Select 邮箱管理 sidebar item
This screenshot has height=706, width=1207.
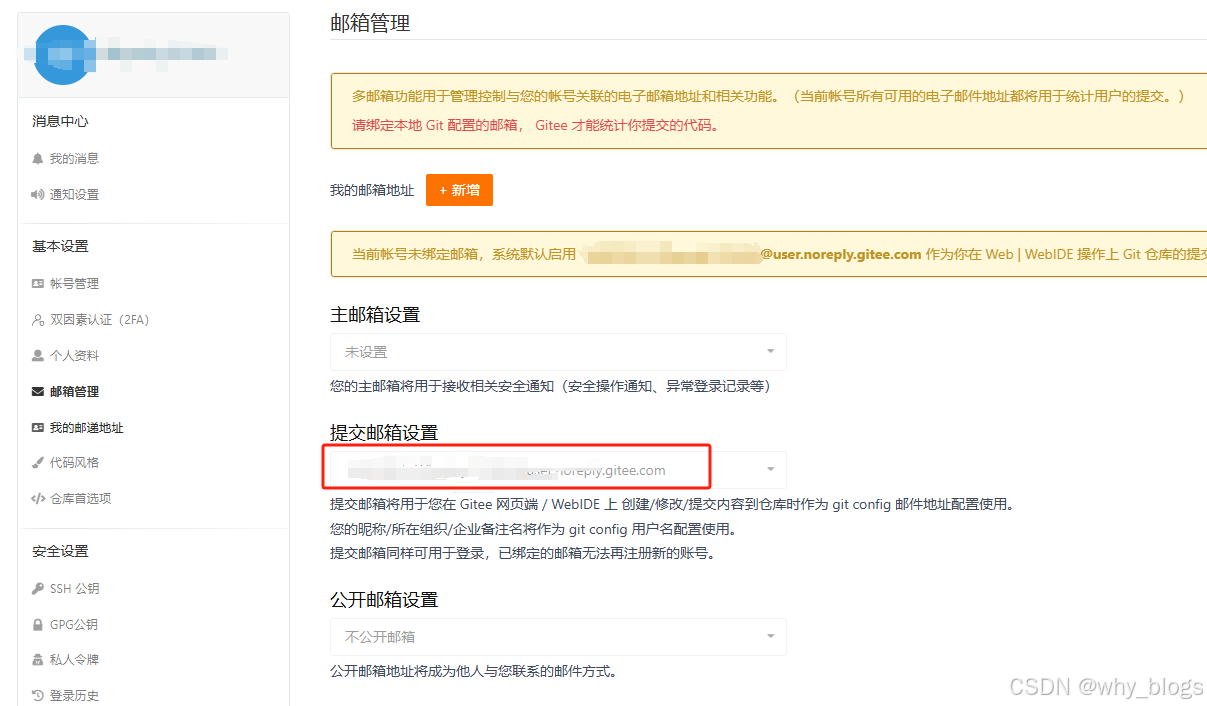pos(74,392)
